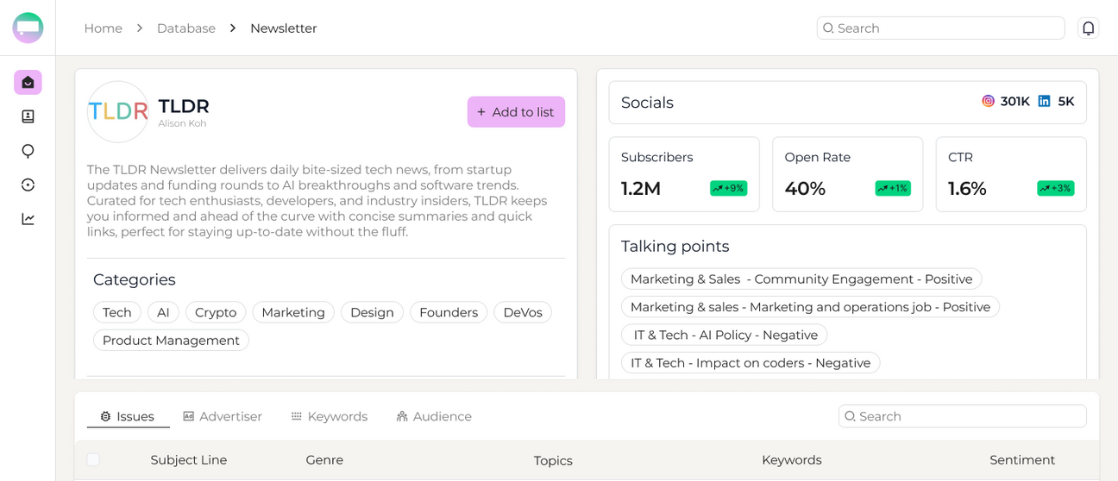This screenshot has height=481, width=1118.
Task: Select the Design category tag
Action: [x=372, y=312]
